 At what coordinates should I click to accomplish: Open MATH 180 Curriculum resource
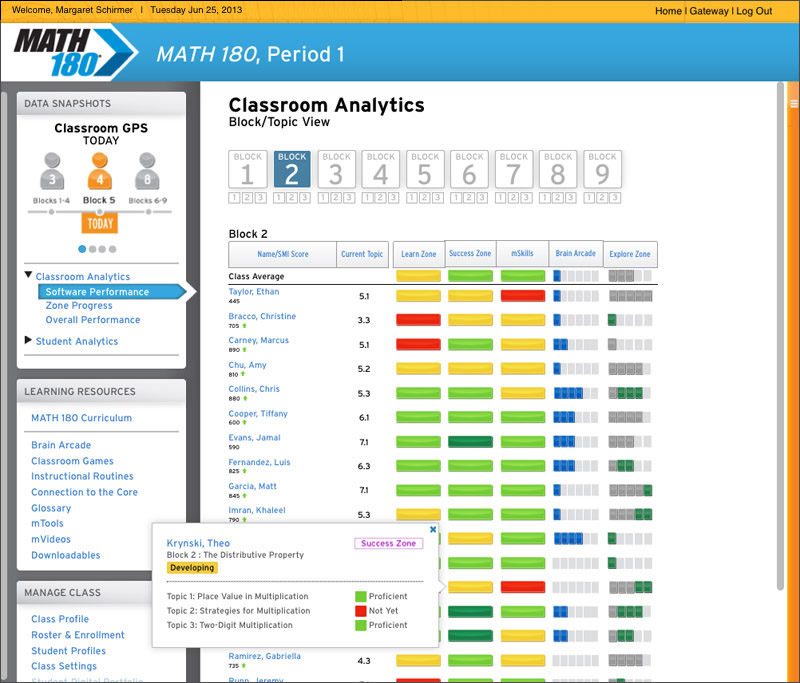(x=82, y=418)
